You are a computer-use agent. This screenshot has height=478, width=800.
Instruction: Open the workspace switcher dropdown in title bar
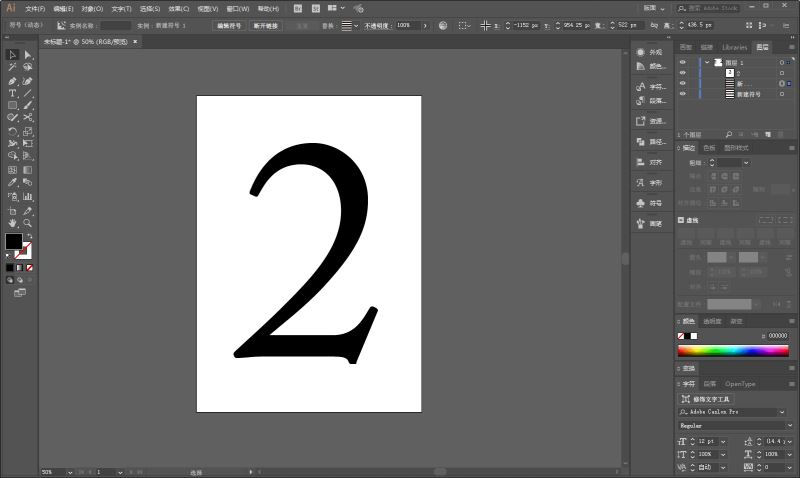(x=654, y=8)
